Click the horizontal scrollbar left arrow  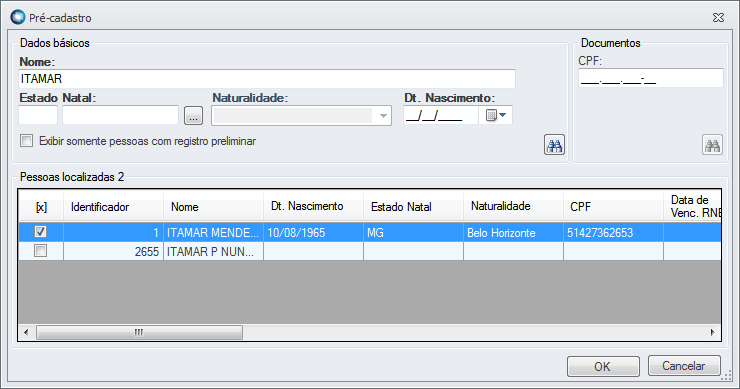pyautogui.click(x=26, y=332)
